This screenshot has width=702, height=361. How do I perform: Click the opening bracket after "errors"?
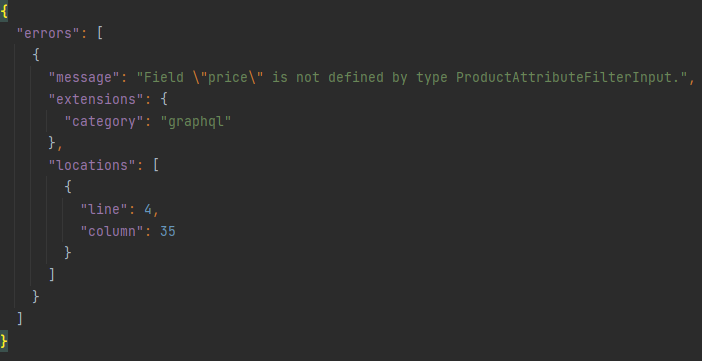[x=100, y=34]
